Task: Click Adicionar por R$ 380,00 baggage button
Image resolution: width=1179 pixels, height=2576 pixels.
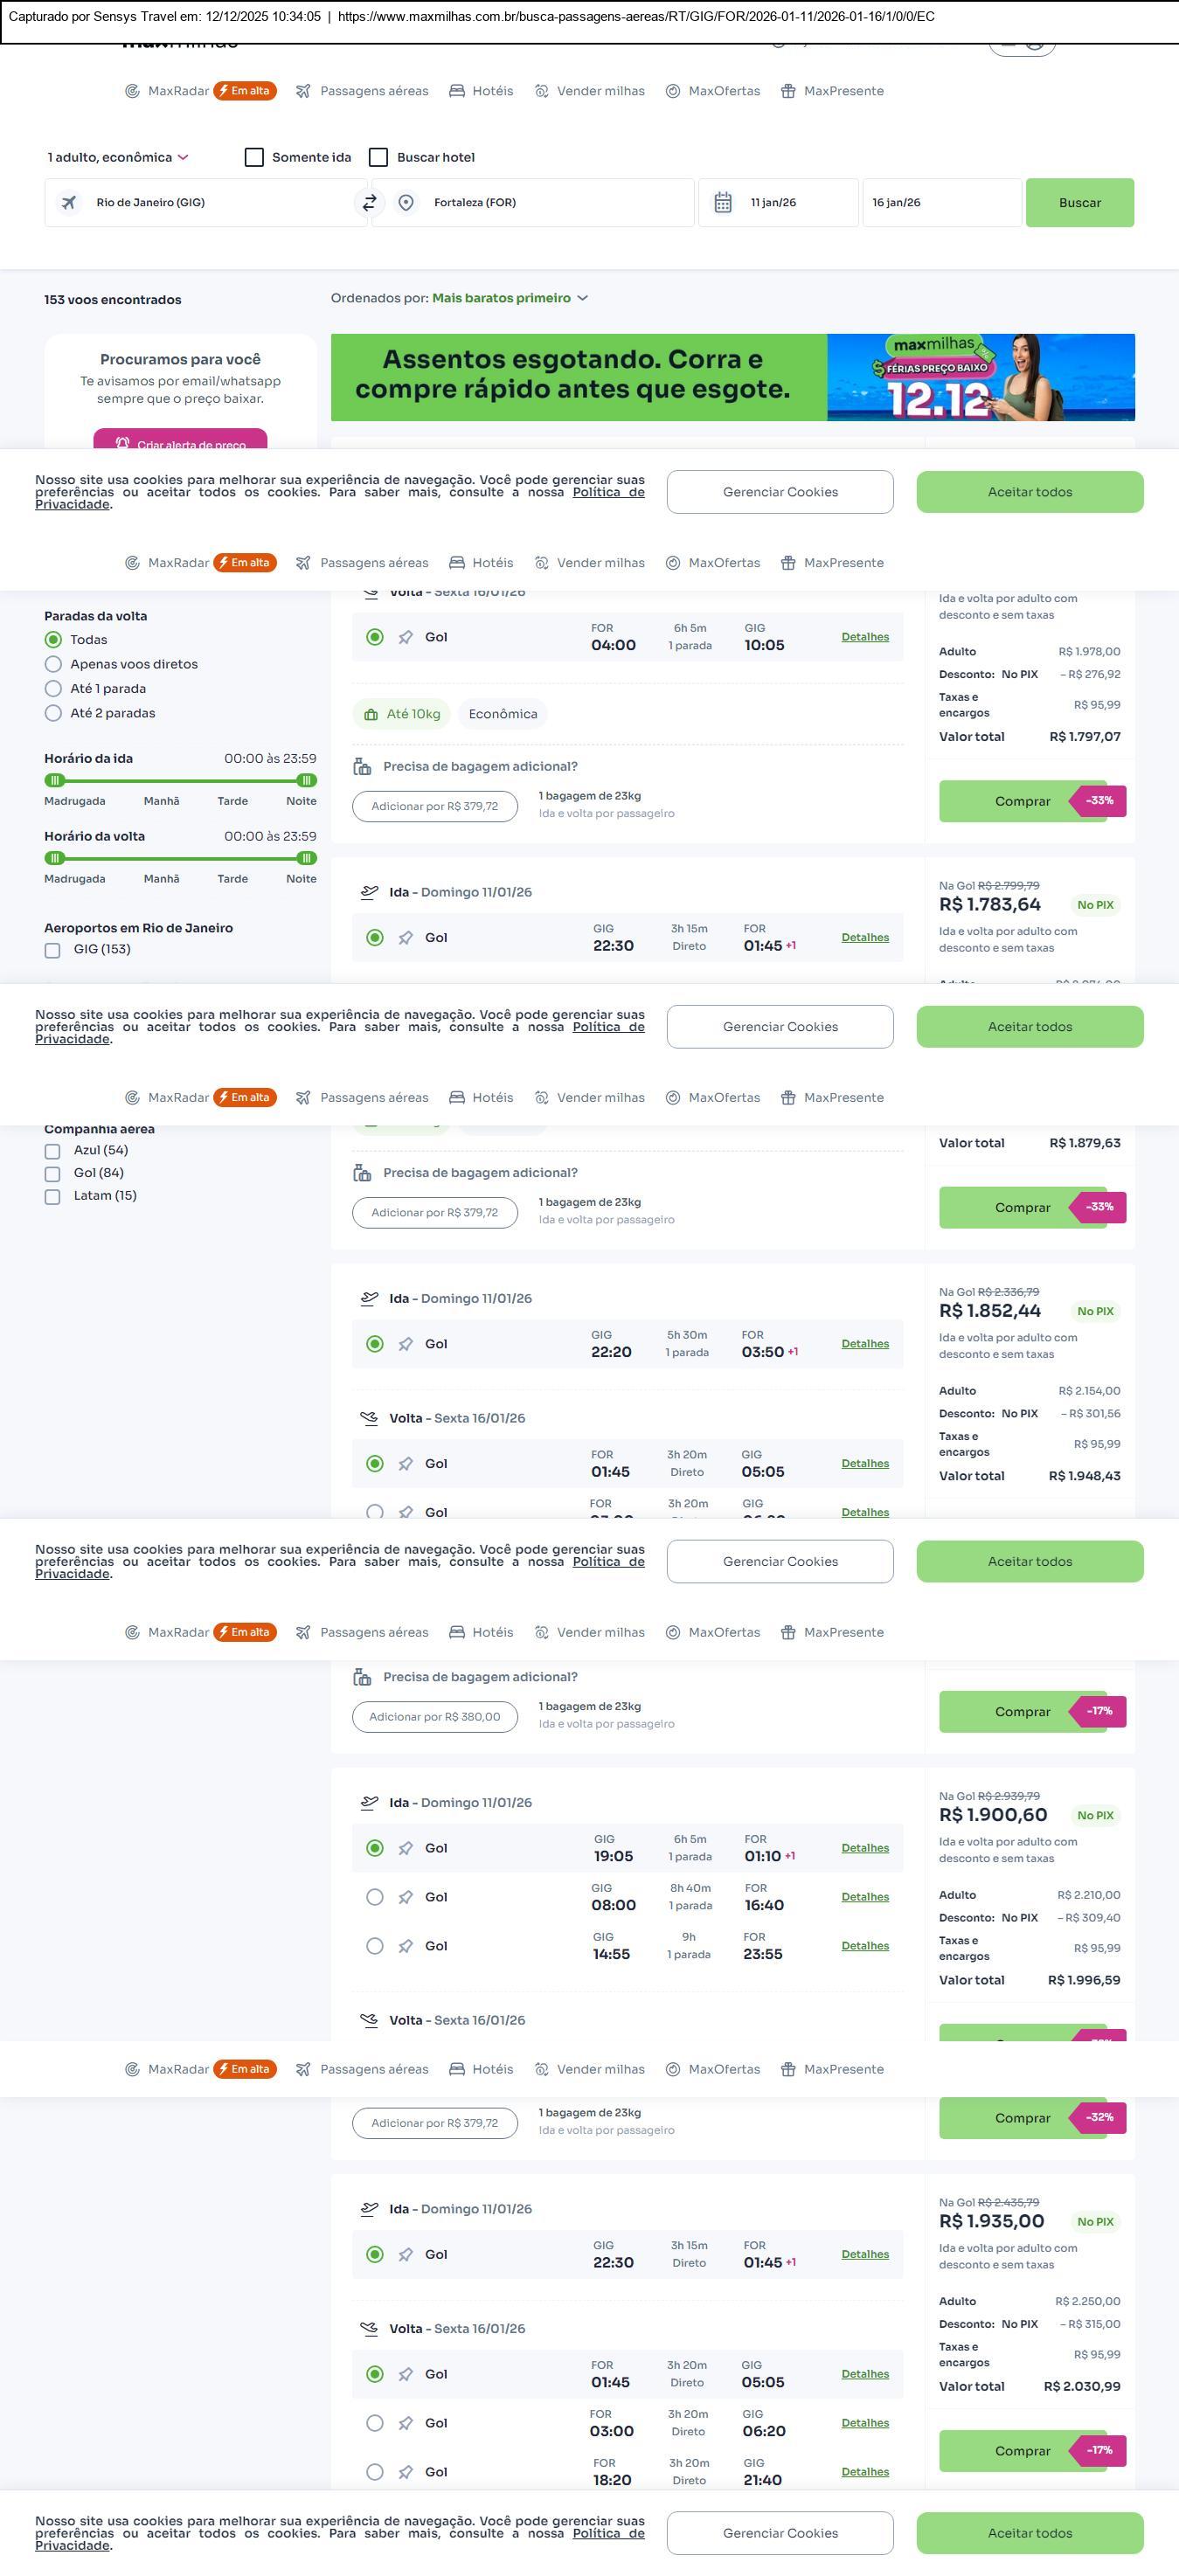Action: 434,1717
